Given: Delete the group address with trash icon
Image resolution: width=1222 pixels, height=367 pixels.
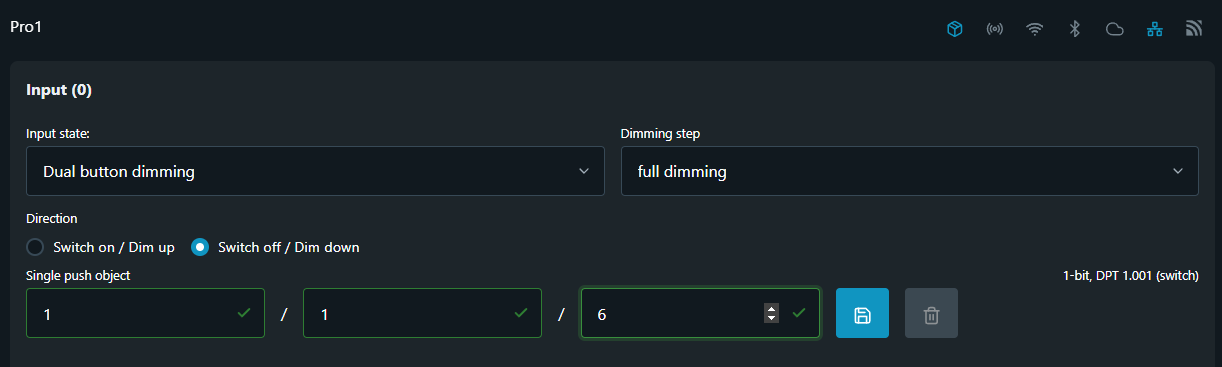Looking at the screenshot, I should (931, 313).
